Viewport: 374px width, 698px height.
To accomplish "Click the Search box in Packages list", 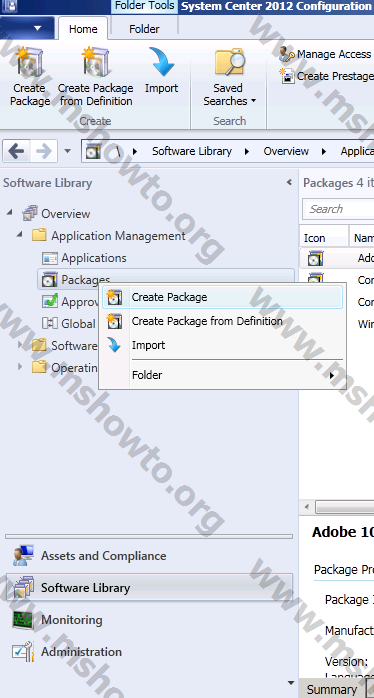I will (x=338, y=209).
